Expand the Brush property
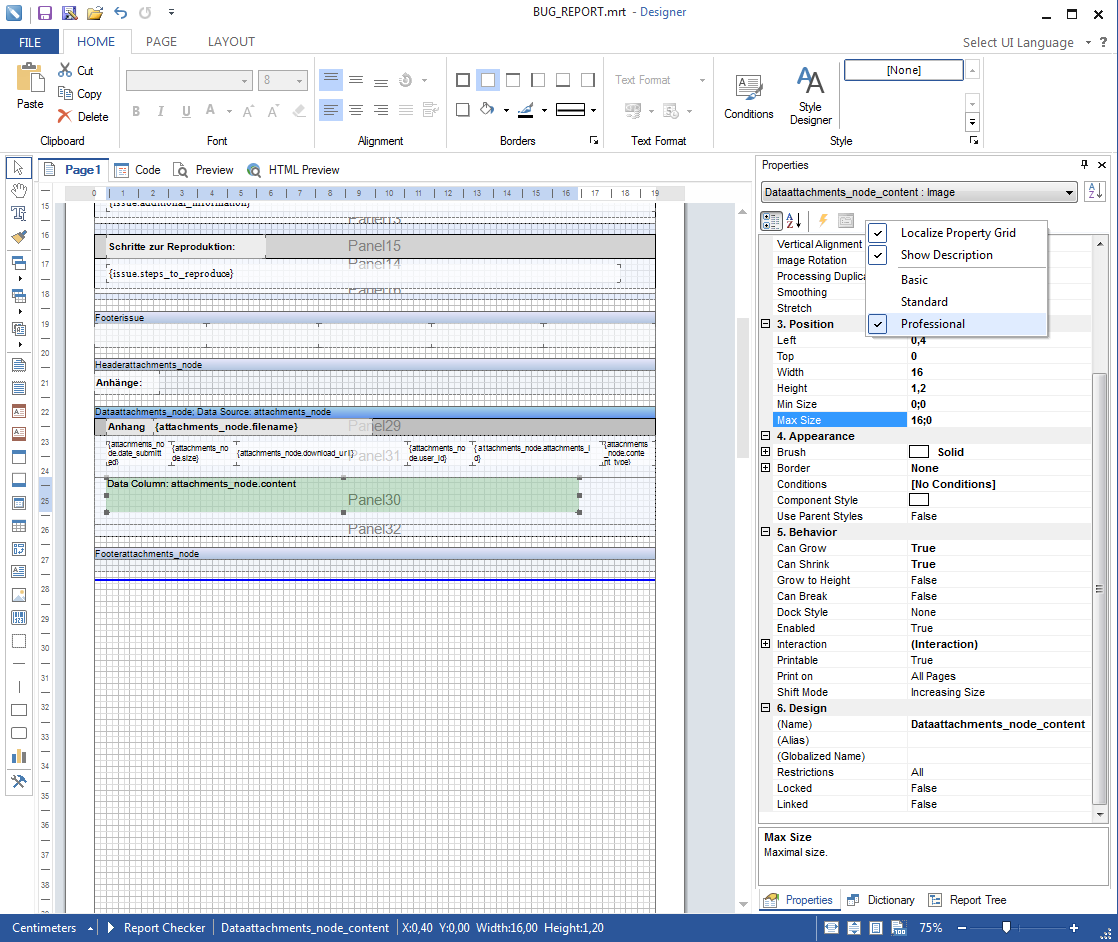Viewport: 1118px width, 942px height. coord(766,451)
